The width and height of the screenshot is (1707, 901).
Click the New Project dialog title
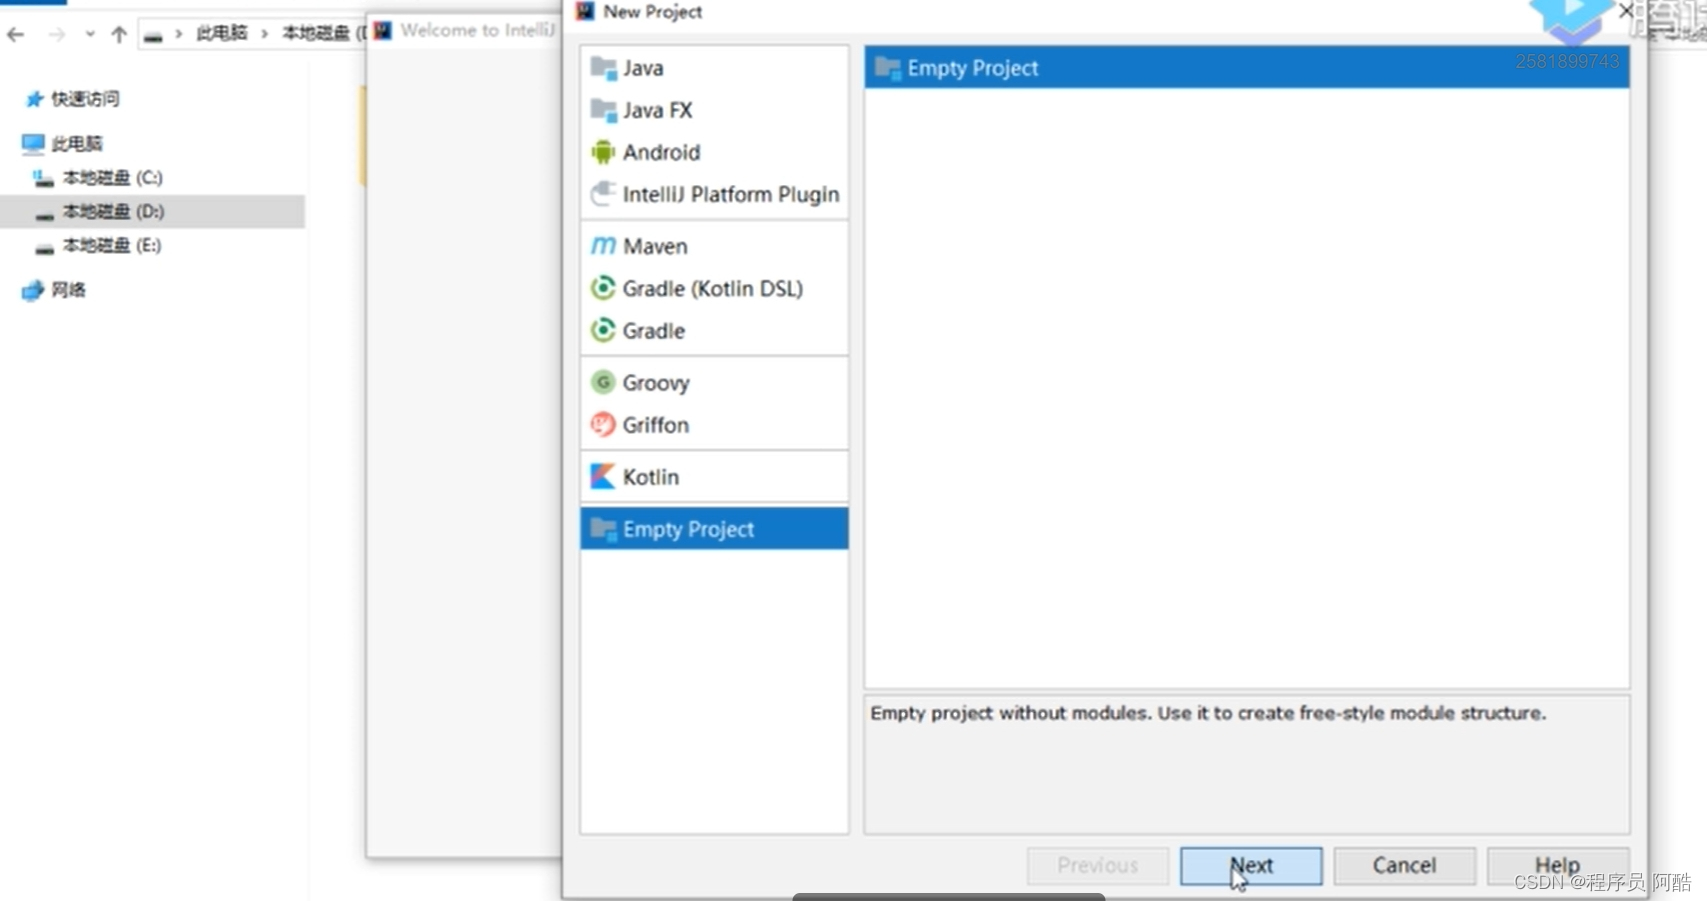(x=652, y=12)
